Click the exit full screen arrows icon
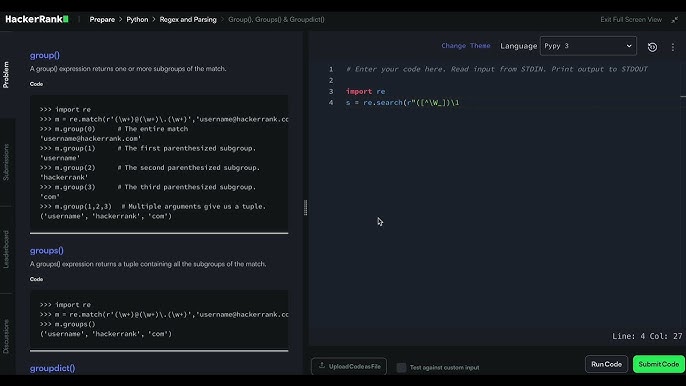The width and height of the screenshot is (686, 386). [675, 20]
